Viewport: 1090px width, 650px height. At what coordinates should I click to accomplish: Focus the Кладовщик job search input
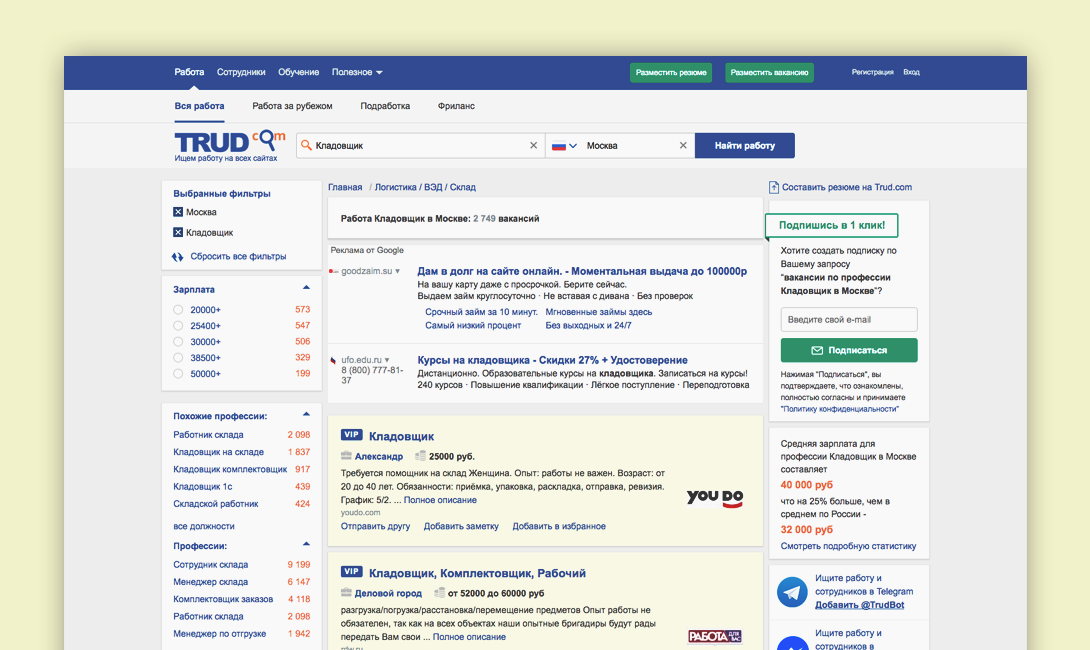point(420,145)
